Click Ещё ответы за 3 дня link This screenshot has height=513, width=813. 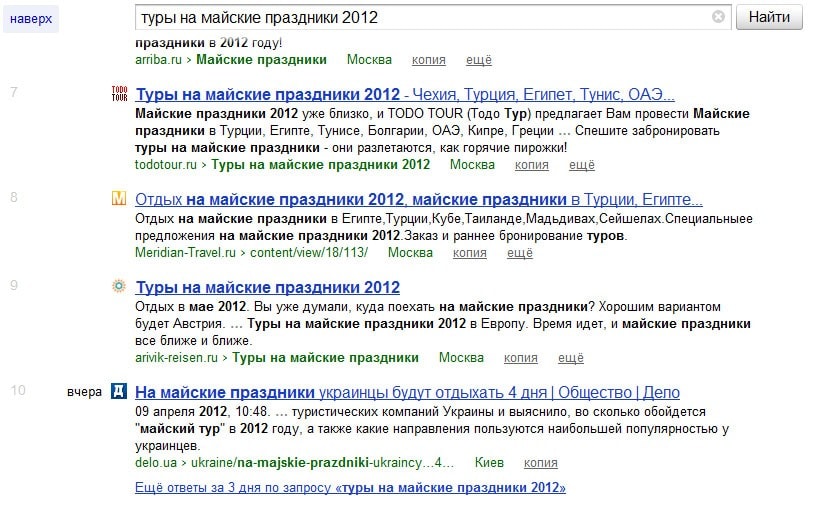click(350, 488)
